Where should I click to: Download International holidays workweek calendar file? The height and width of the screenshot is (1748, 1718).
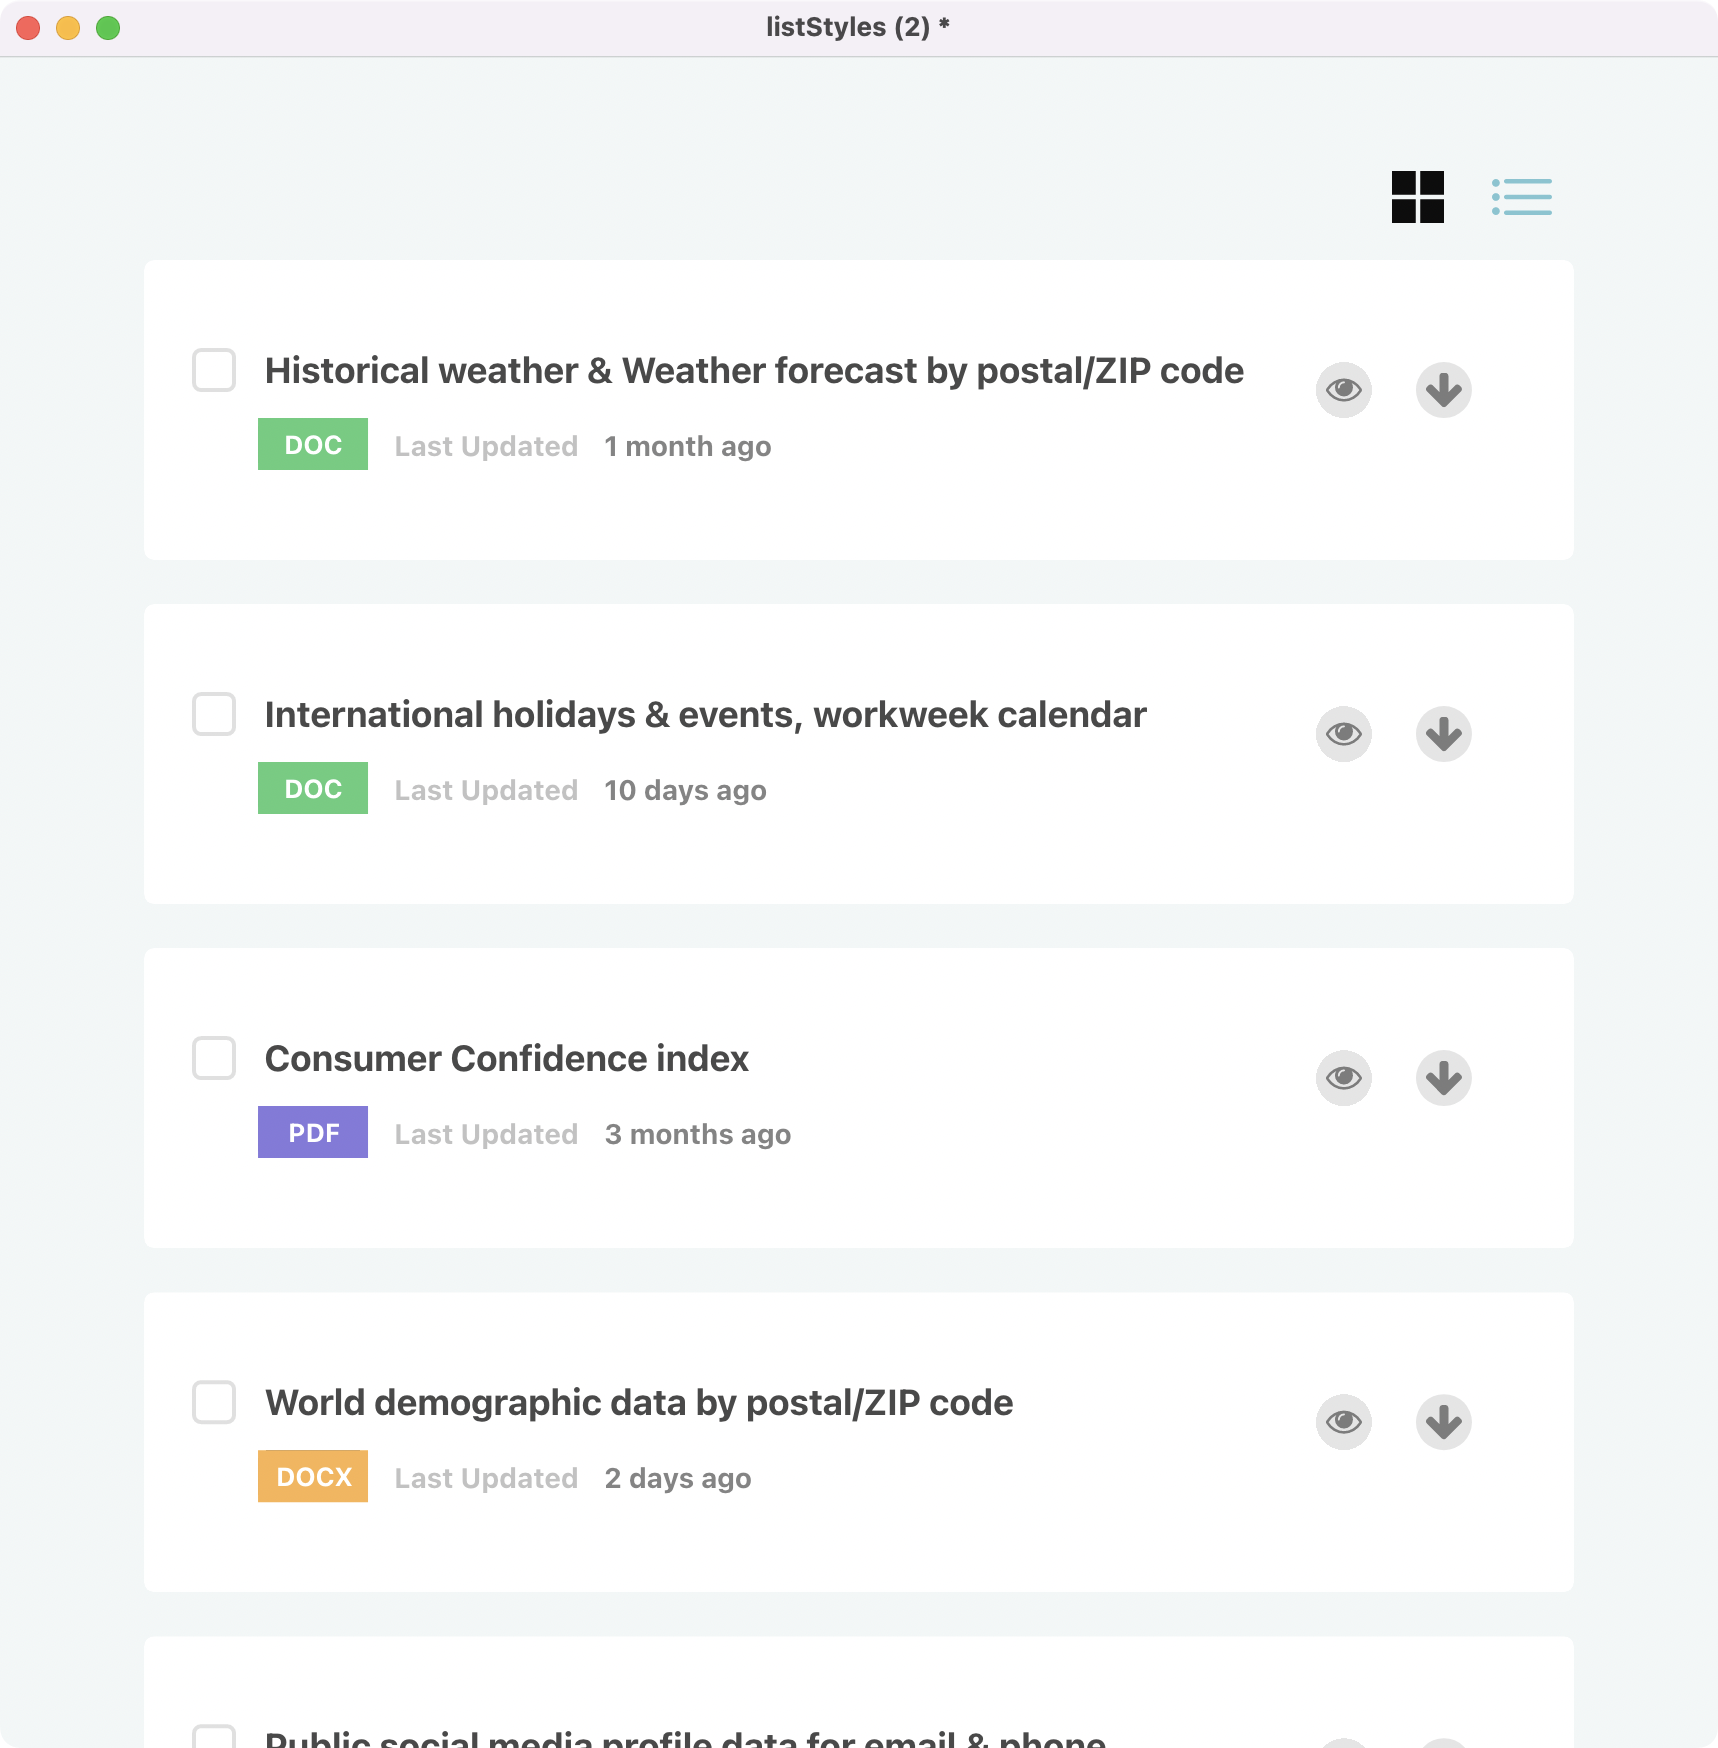[1443, 733]
